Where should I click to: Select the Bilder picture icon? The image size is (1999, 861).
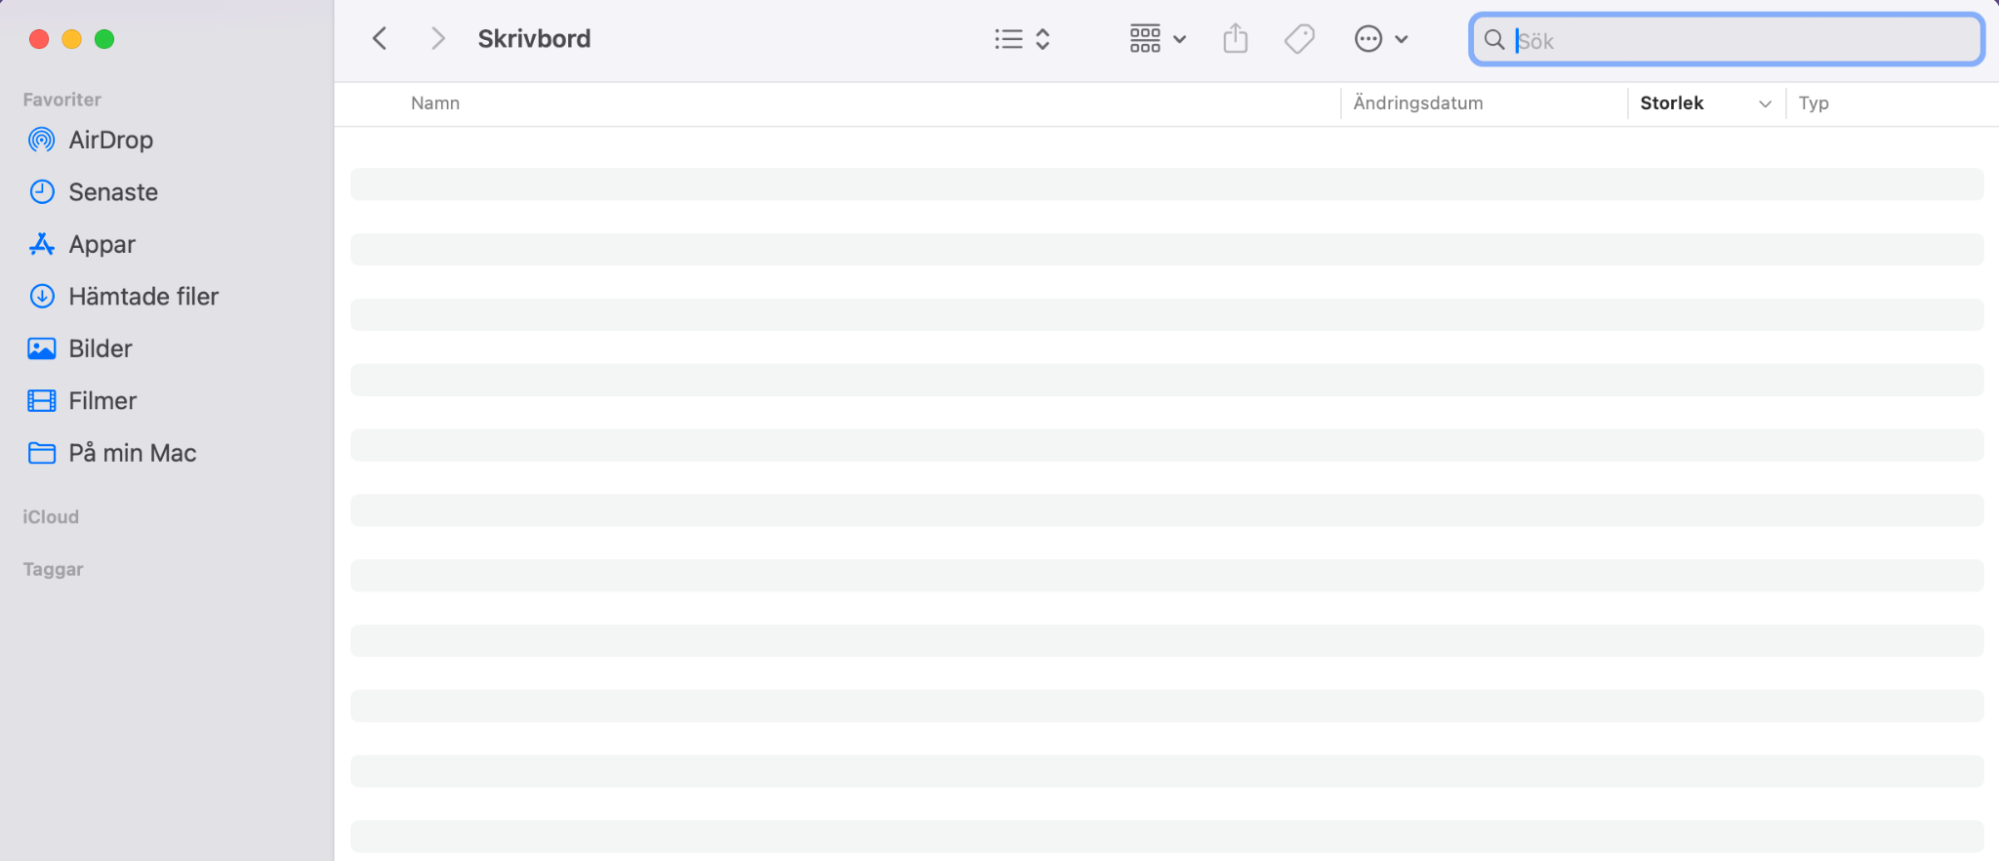pos(42,348)
